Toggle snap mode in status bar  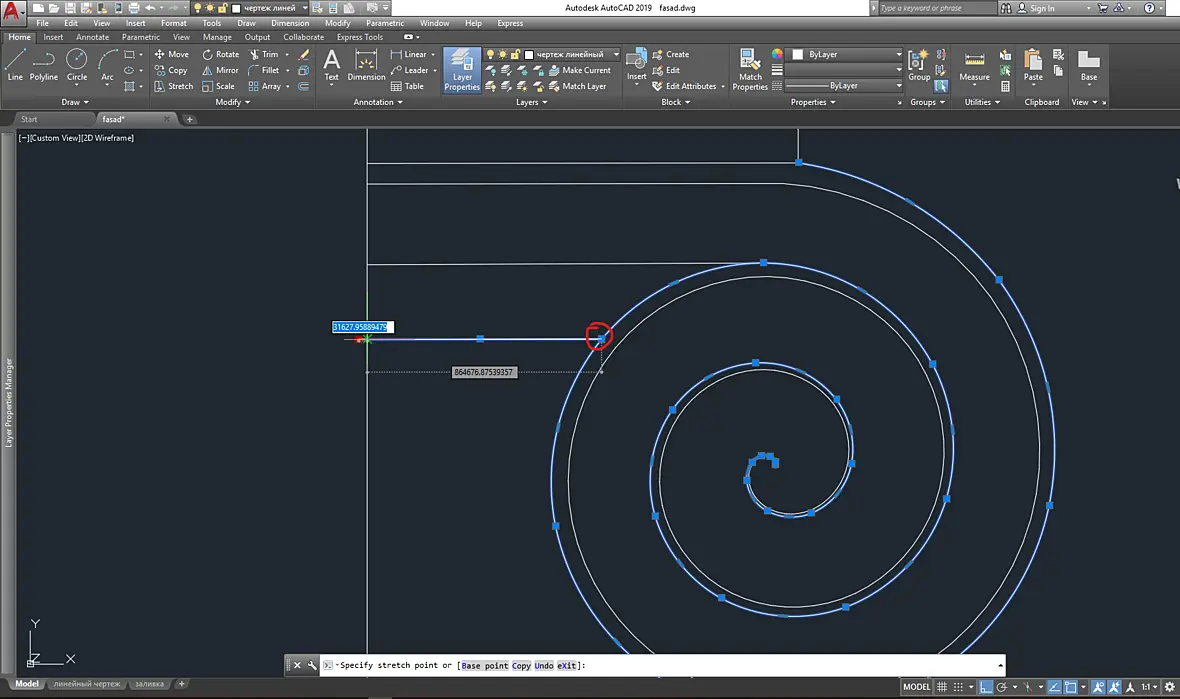(958, 687)
